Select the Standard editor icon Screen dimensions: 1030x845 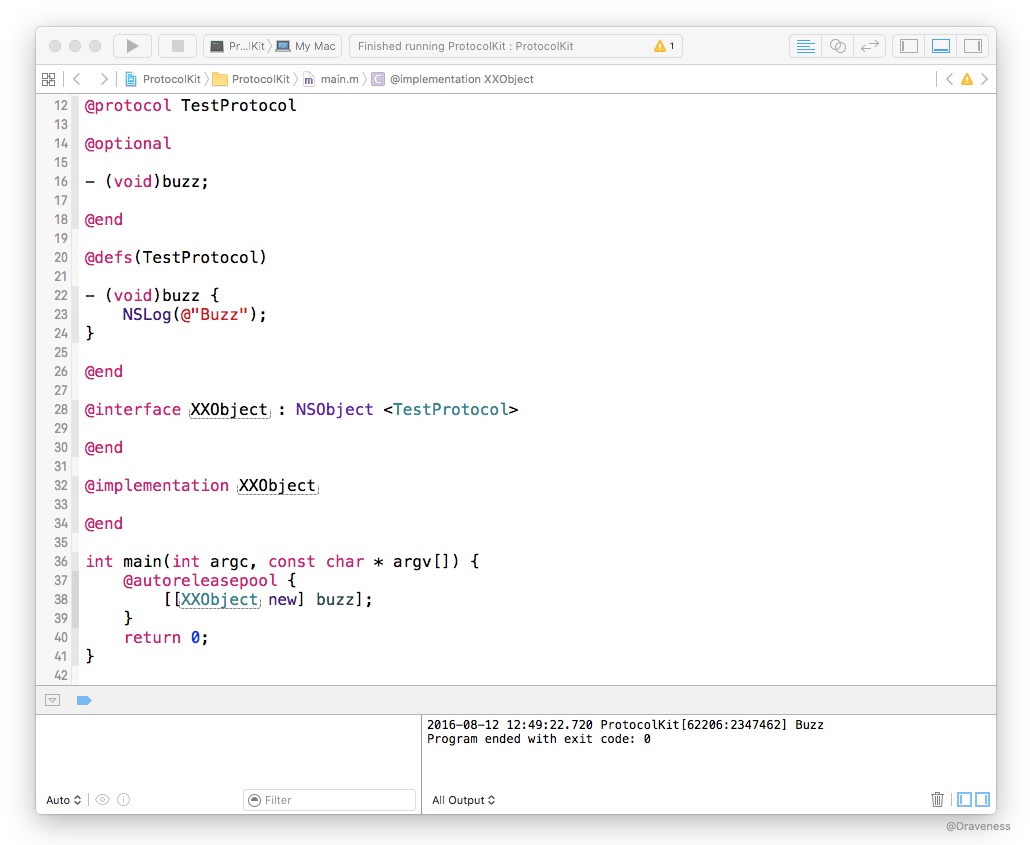[804, 46]
